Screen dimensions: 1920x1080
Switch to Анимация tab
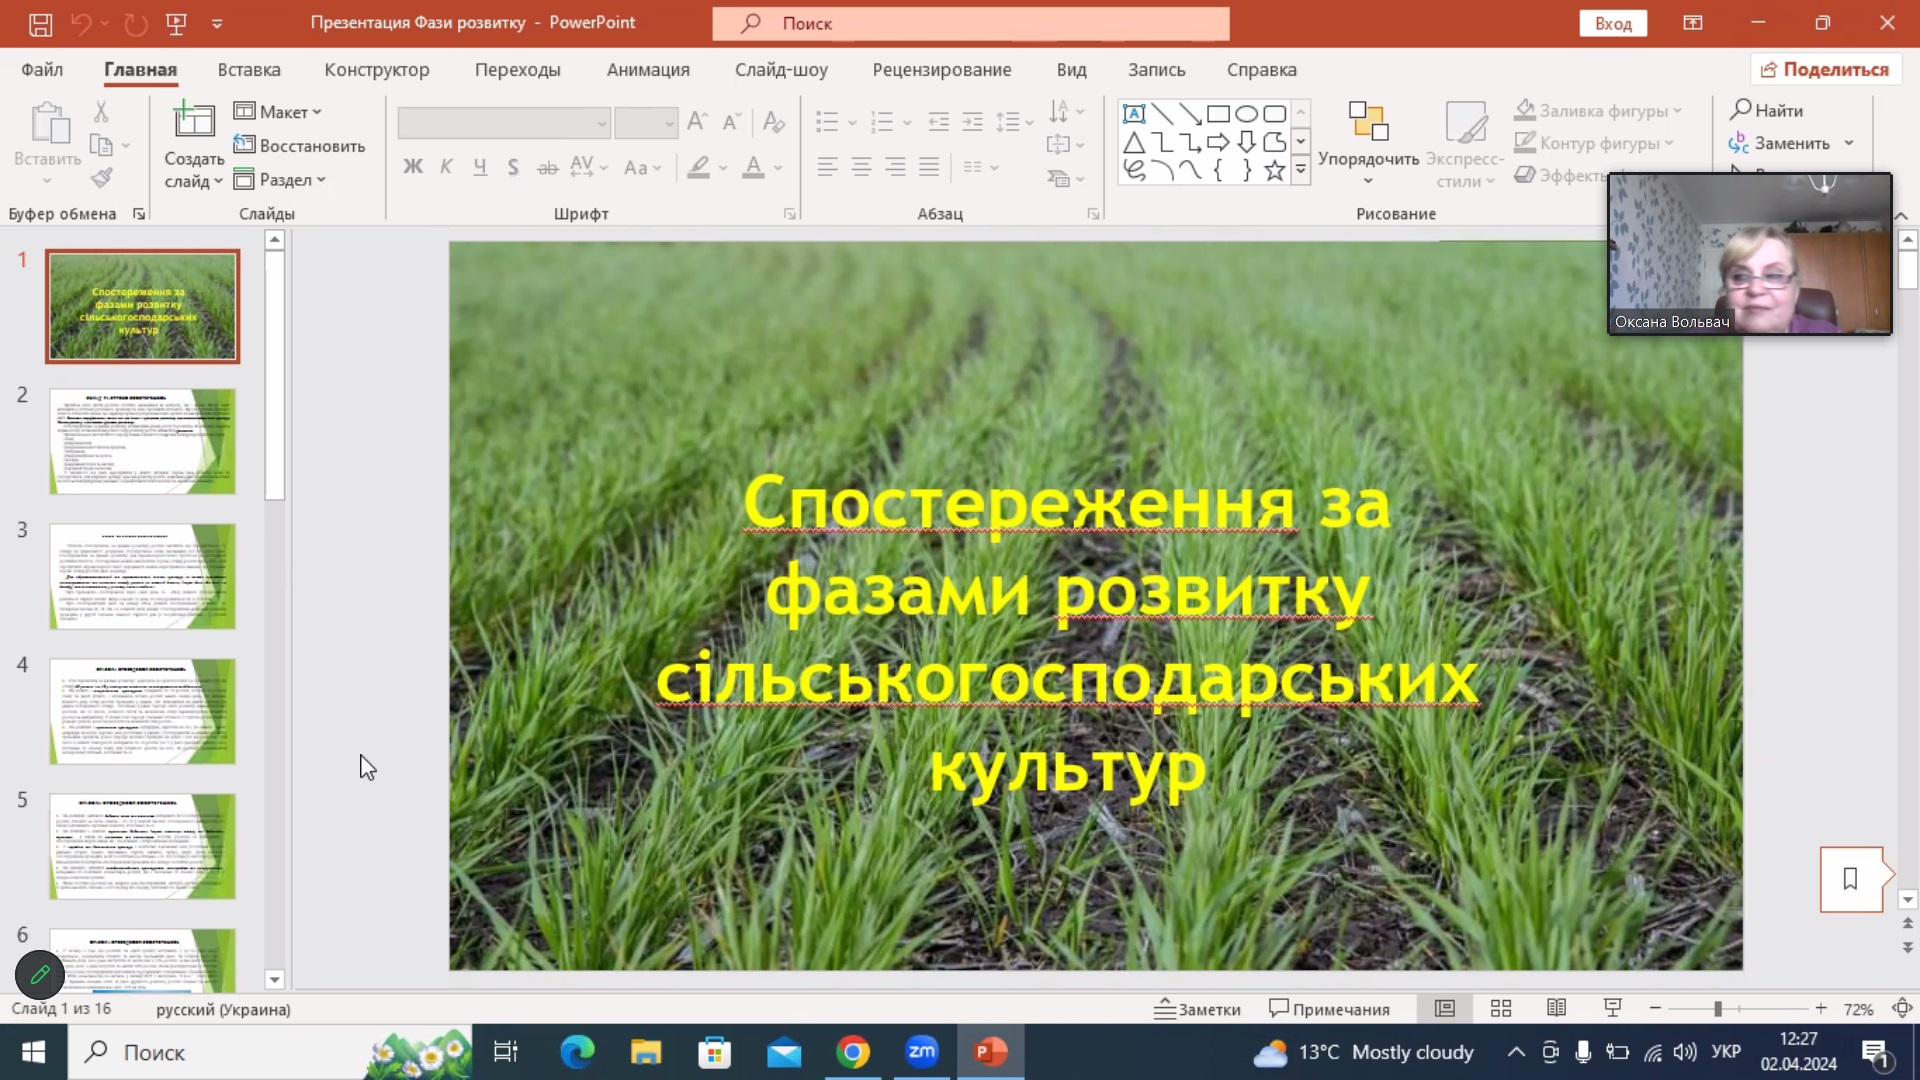(648, 70)
